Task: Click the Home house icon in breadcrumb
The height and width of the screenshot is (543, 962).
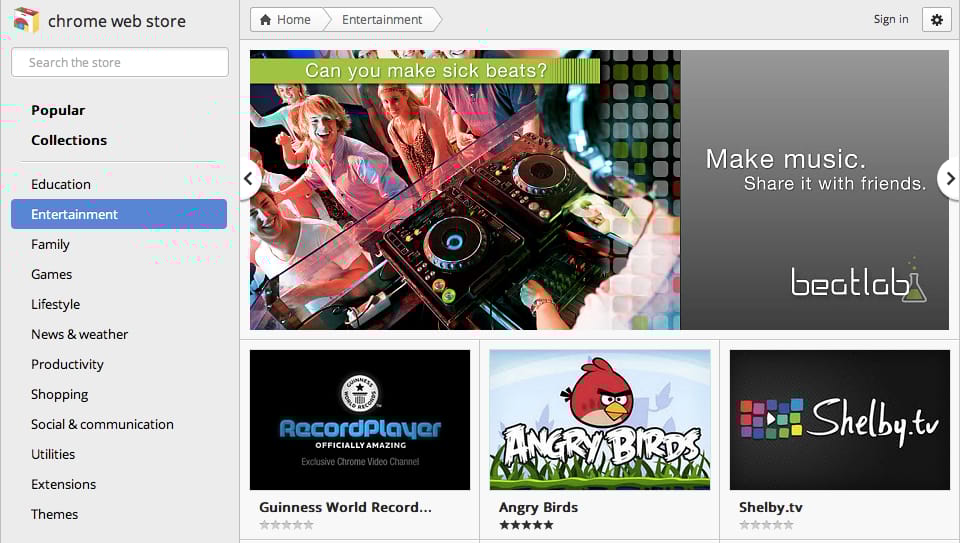Action: [265, 20]
